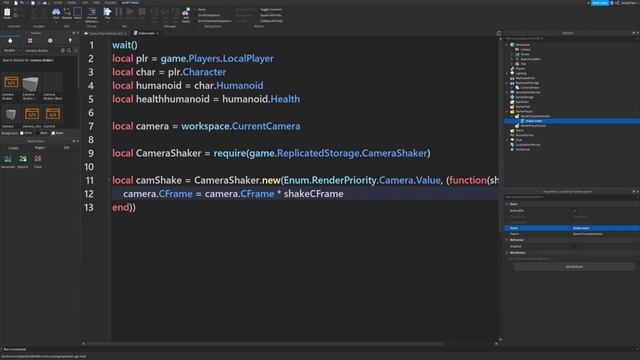The height and width of the screenshot is (360, 640).
Task: Open the Edit tab in Terrain Editor
Action: 67,148
